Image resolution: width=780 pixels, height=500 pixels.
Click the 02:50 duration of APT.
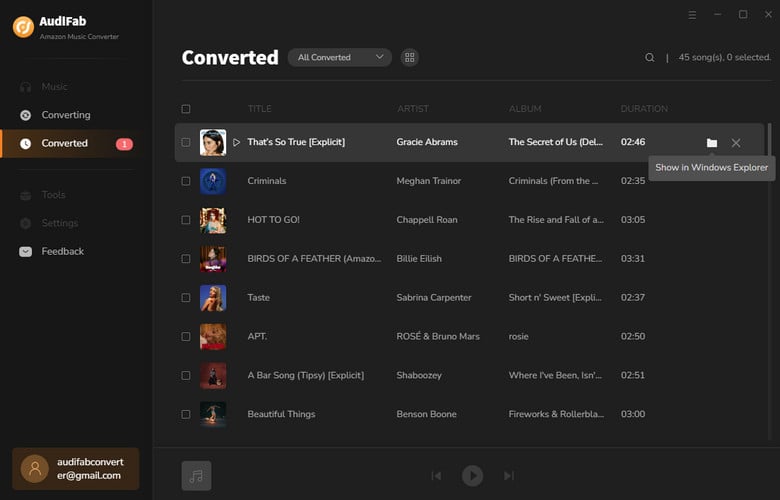(x=633, y=336)
